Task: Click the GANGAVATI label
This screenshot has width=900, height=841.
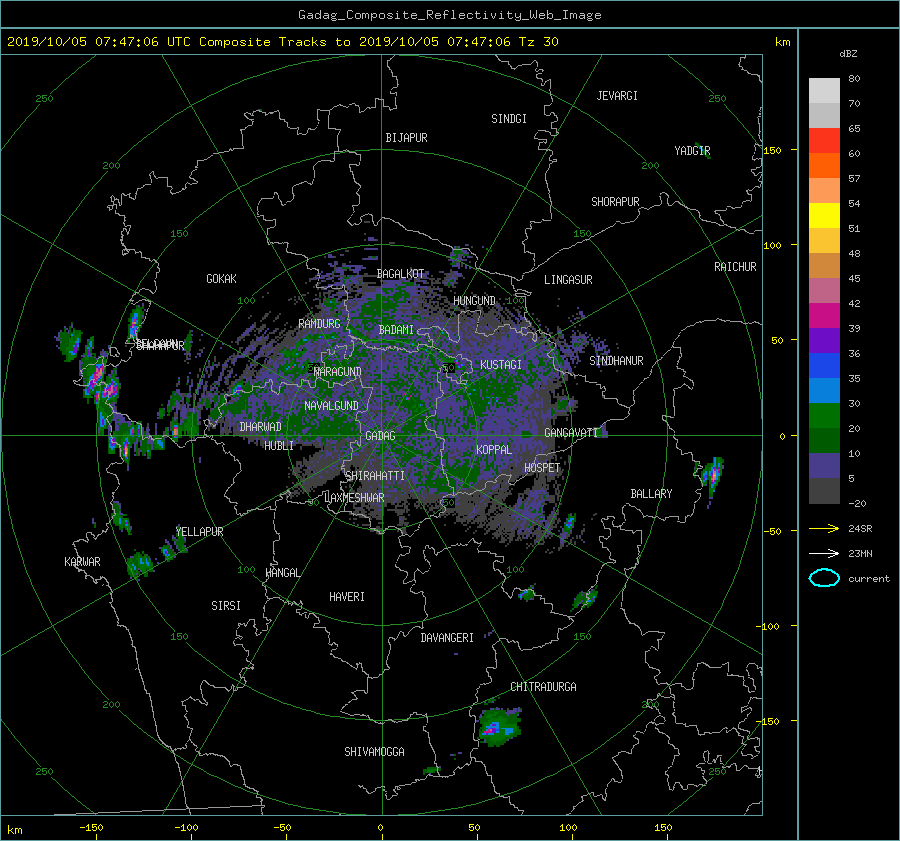Action: click(571, 433)
